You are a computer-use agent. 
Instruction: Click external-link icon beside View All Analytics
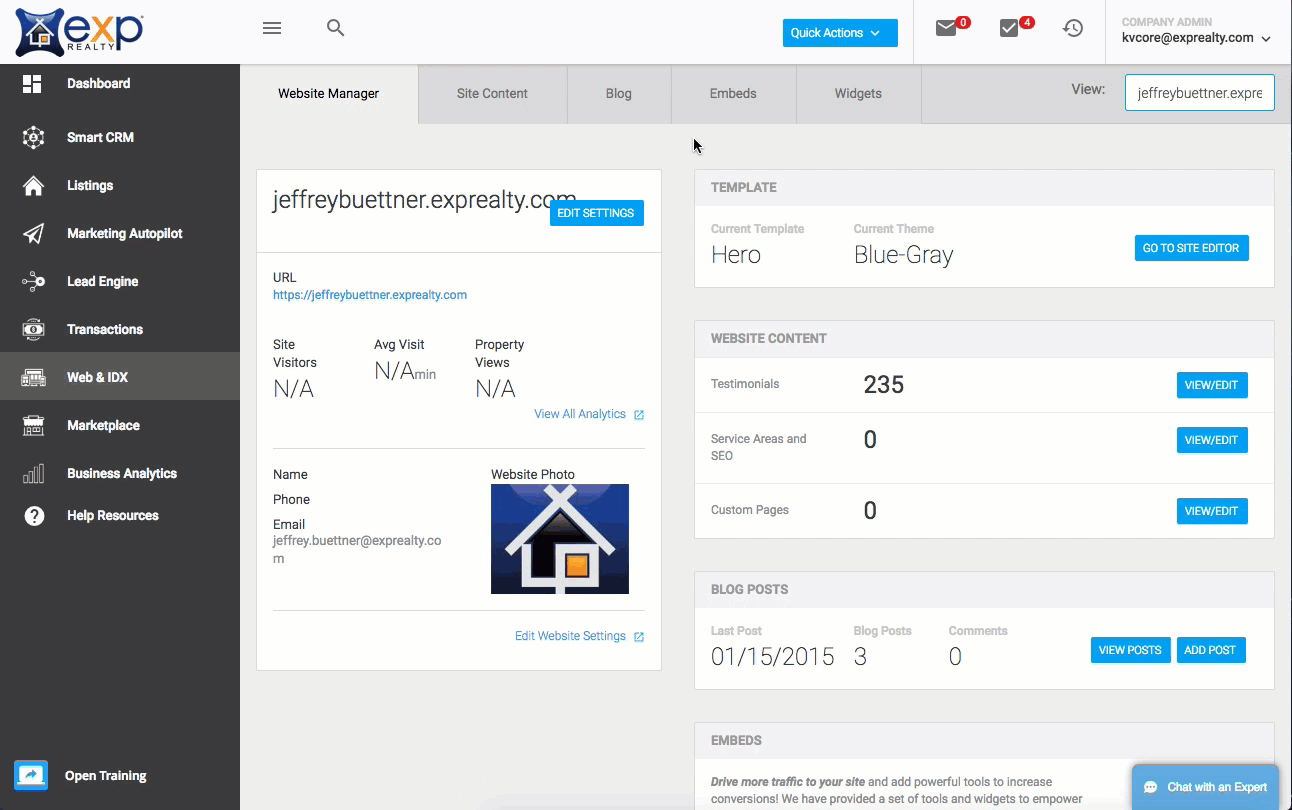(639, 415)
